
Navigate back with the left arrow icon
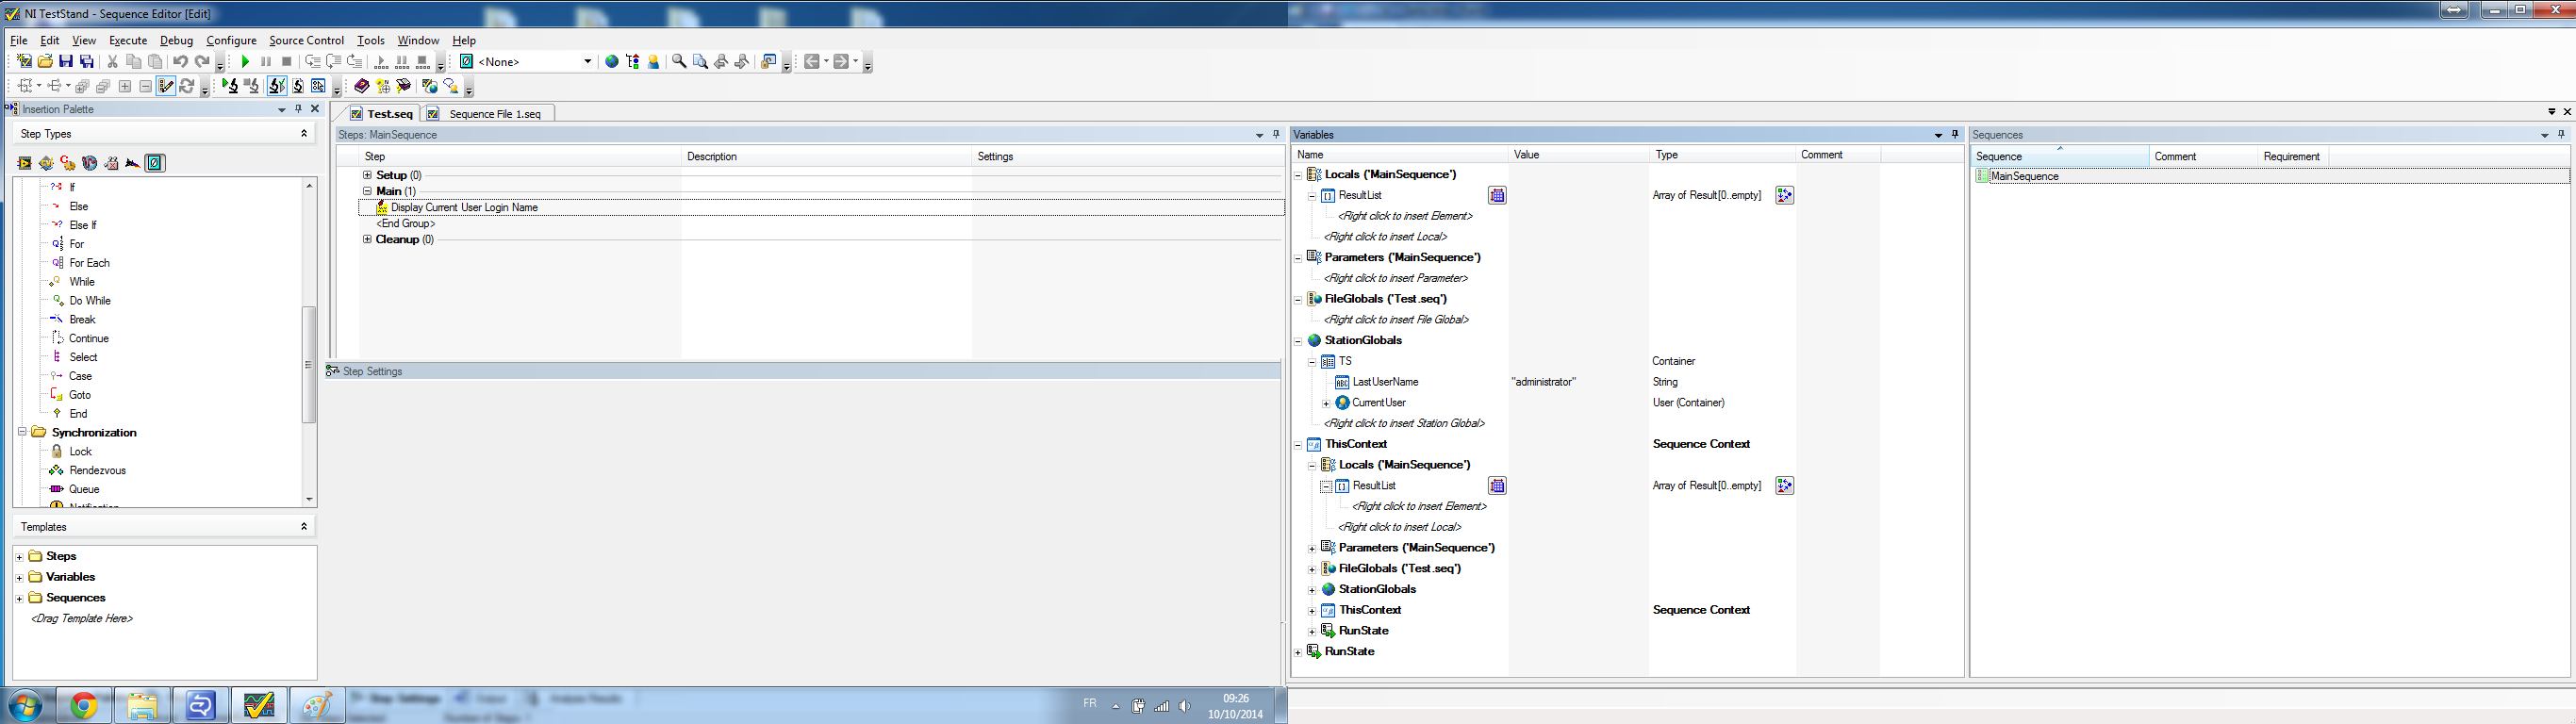pyautogui.click(x=812, y=62)
